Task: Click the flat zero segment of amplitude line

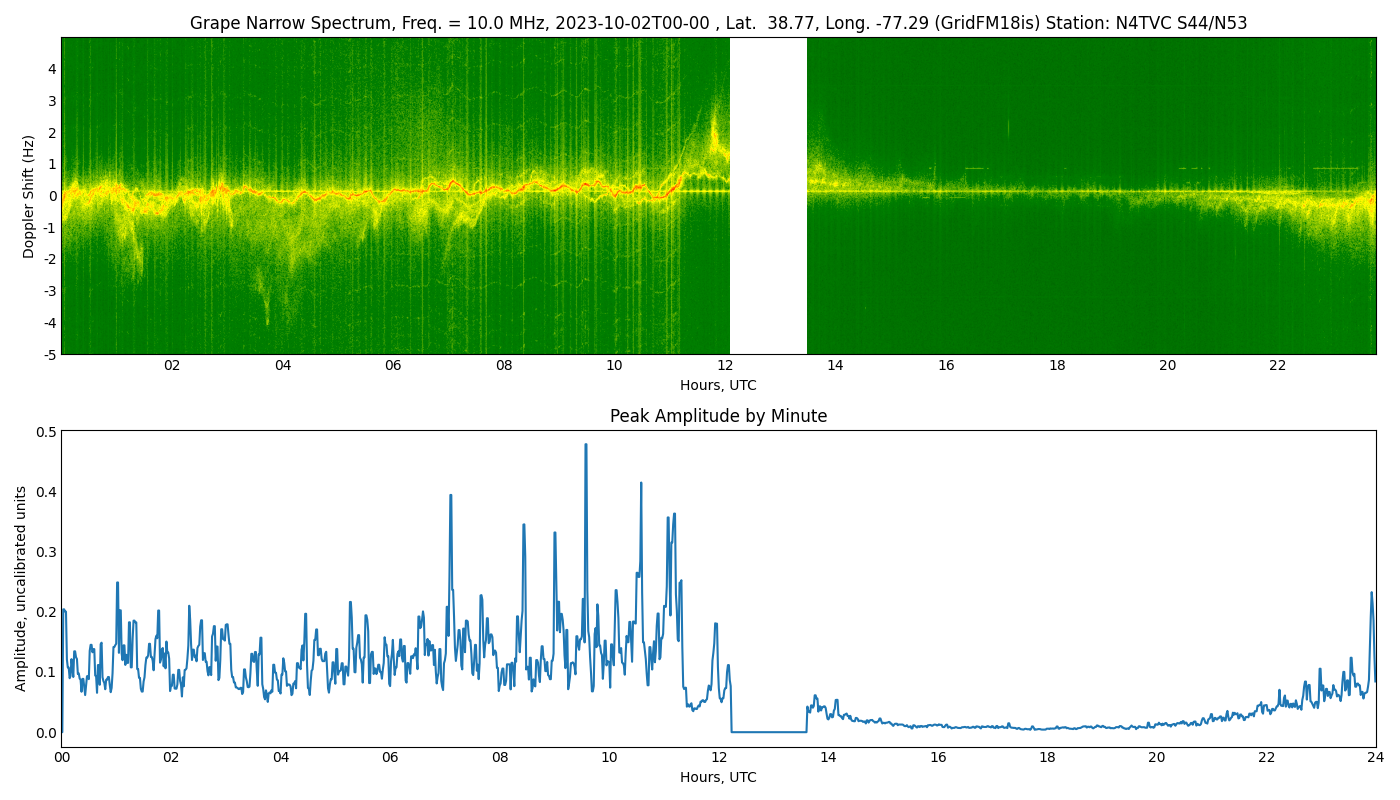Action: [768, 732]
